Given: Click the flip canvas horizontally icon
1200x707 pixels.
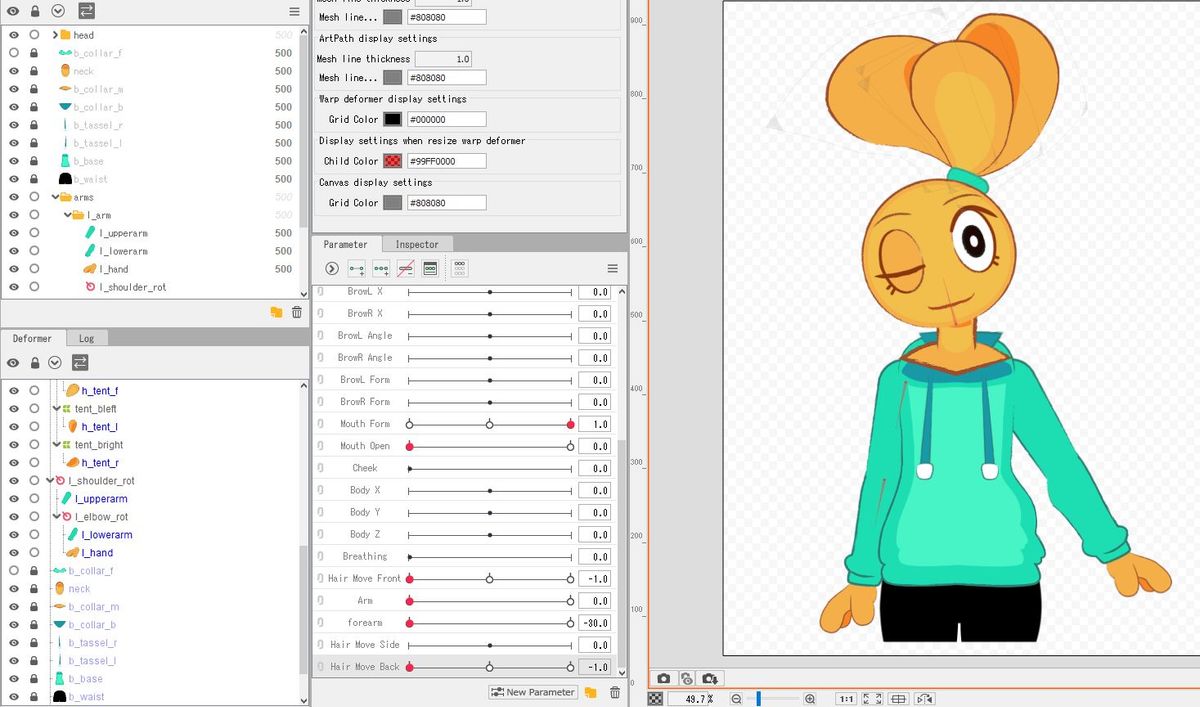Looking at the screenshot, I should click(x=924, y=698).
